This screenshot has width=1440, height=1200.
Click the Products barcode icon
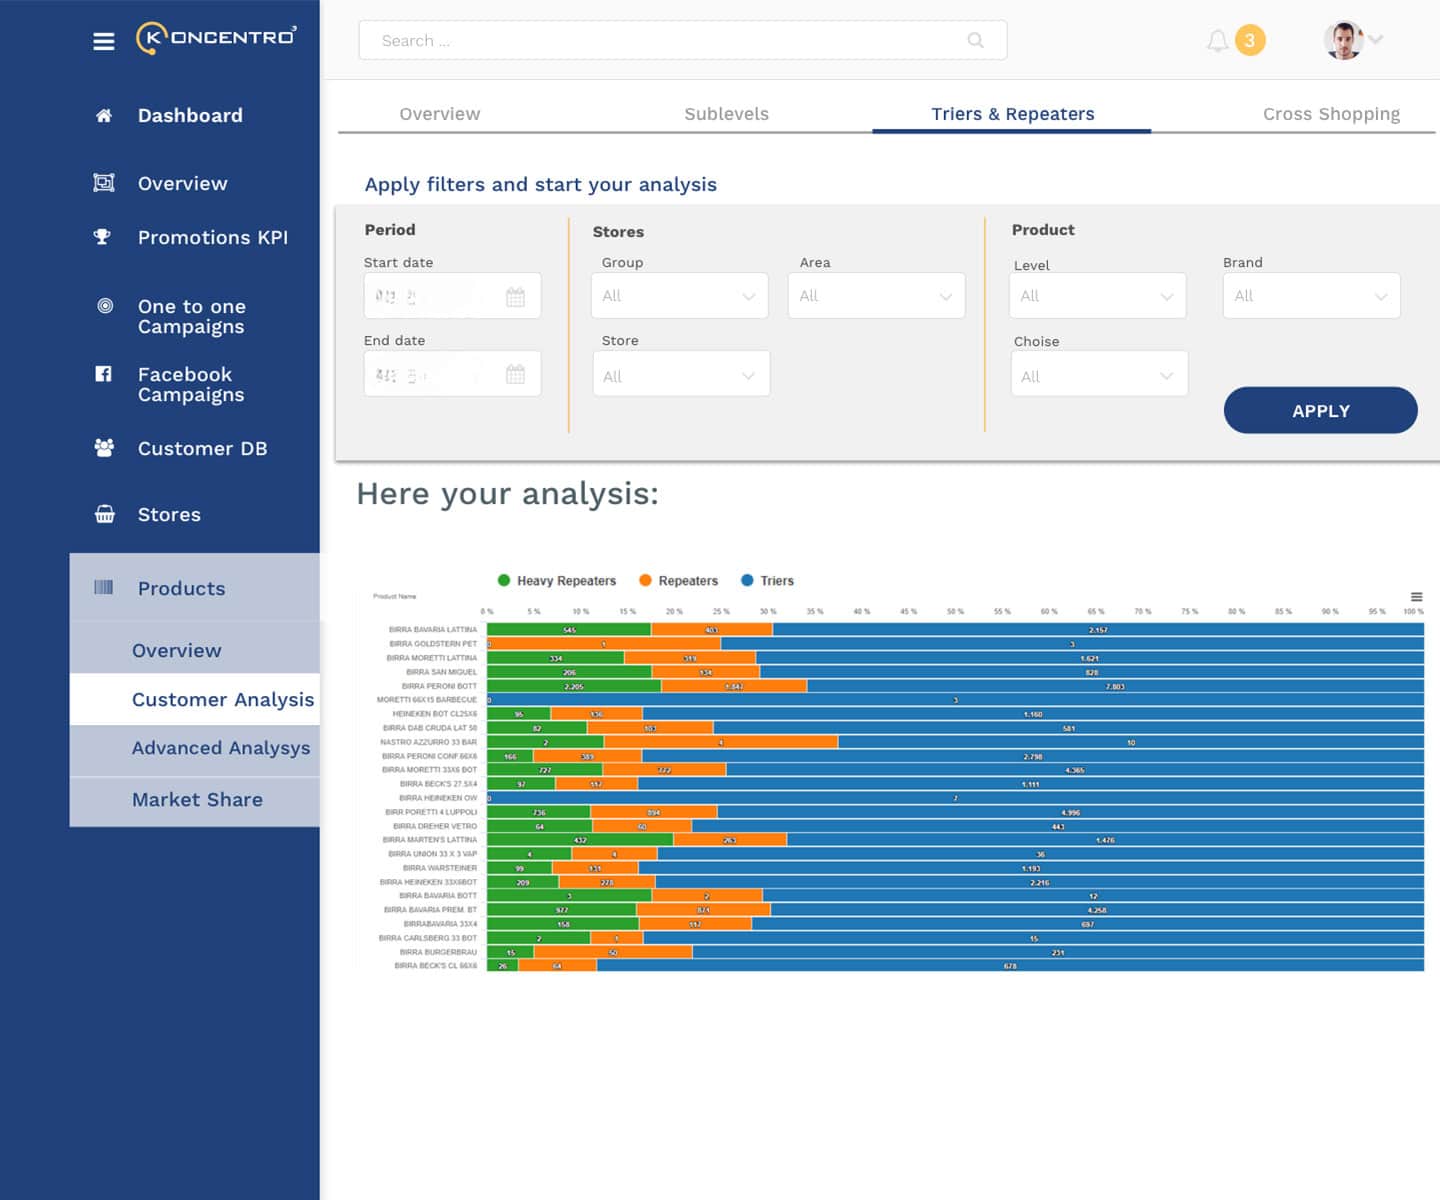tap(104, 588)
